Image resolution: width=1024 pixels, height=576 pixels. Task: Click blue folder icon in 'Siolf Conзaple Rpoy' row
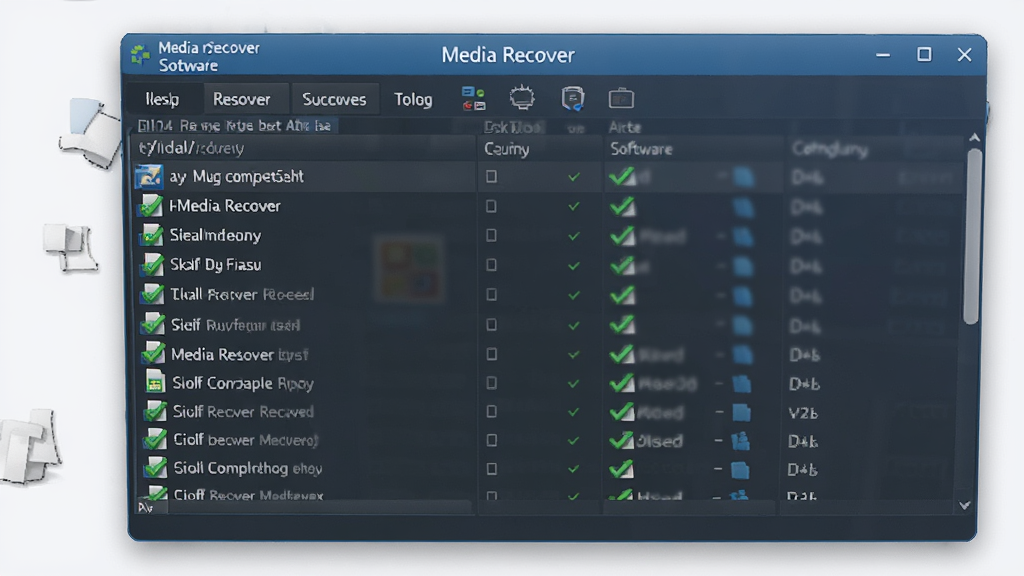741,384
